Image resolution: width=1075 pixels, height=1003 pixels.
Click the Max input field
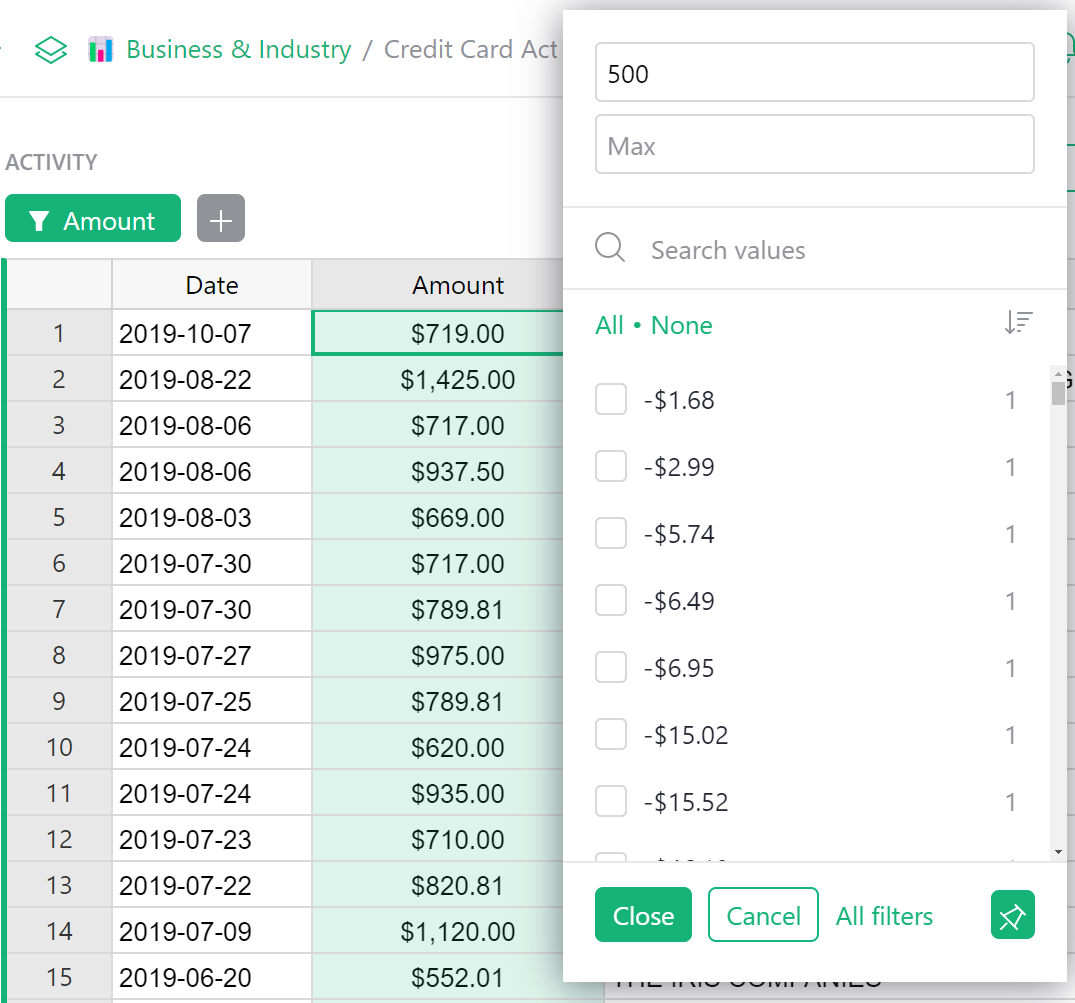point(814,145)
